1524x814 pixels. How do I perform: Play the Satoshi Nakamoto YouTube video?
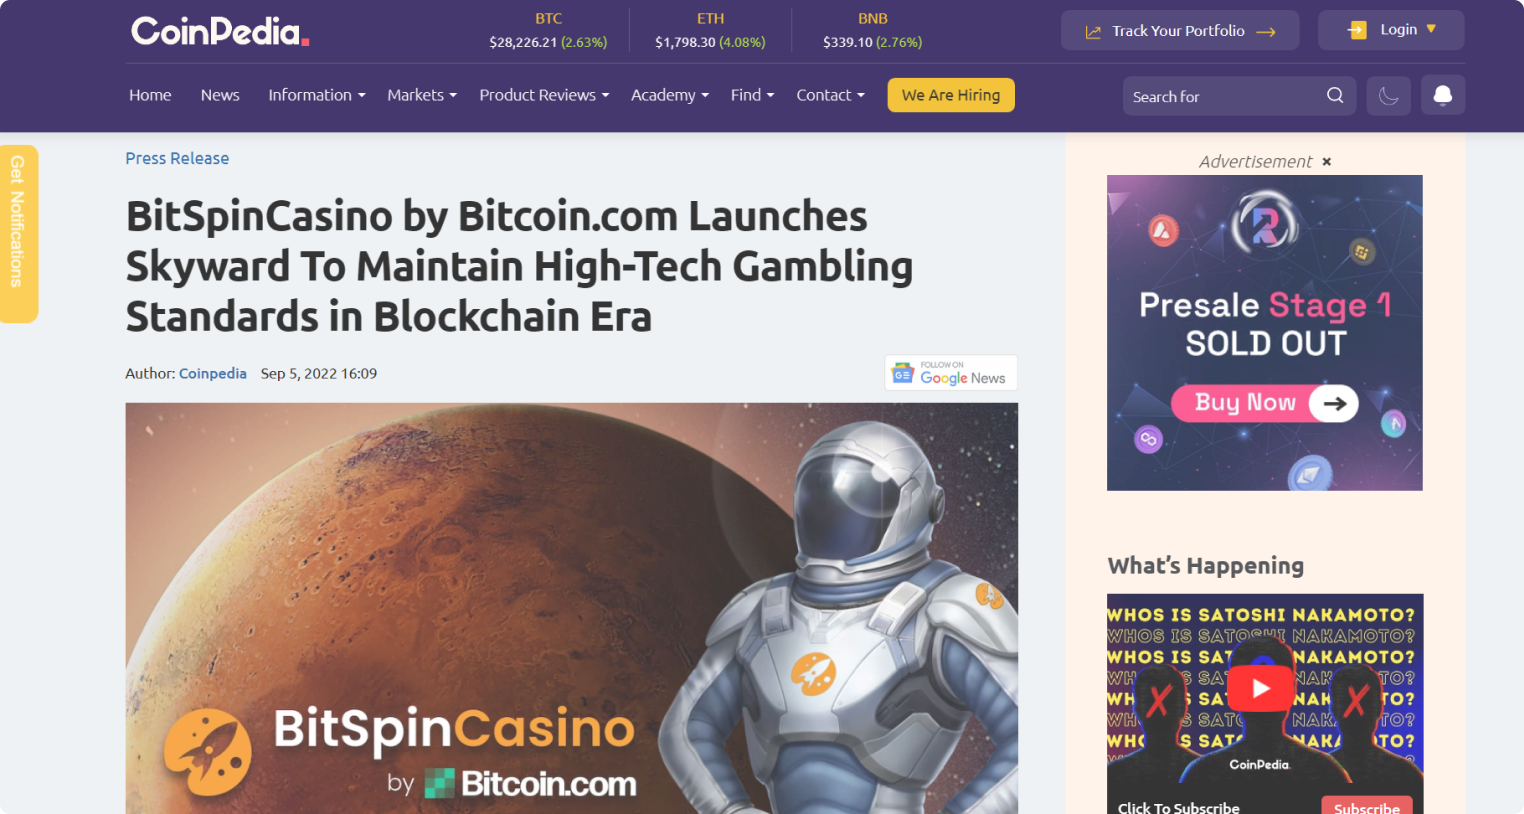click(1261, 688)
